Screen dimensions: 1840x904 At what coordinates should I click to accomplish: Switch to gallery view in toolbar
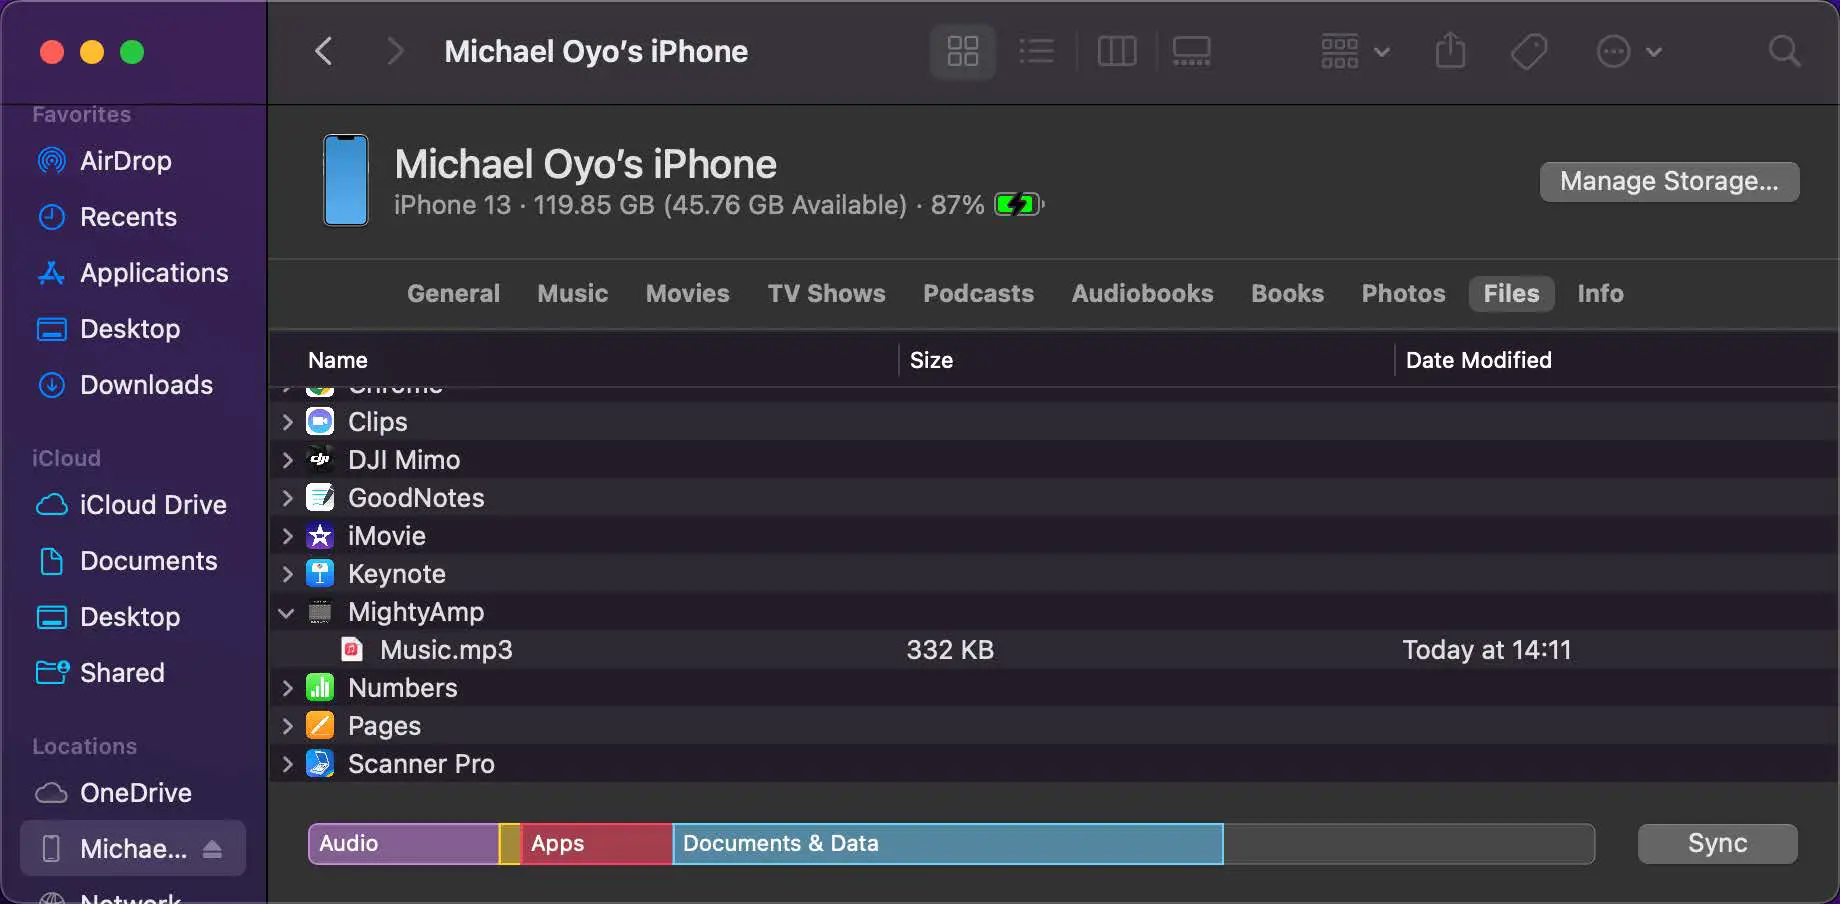pyautogui.click(x=1191, y=51)
